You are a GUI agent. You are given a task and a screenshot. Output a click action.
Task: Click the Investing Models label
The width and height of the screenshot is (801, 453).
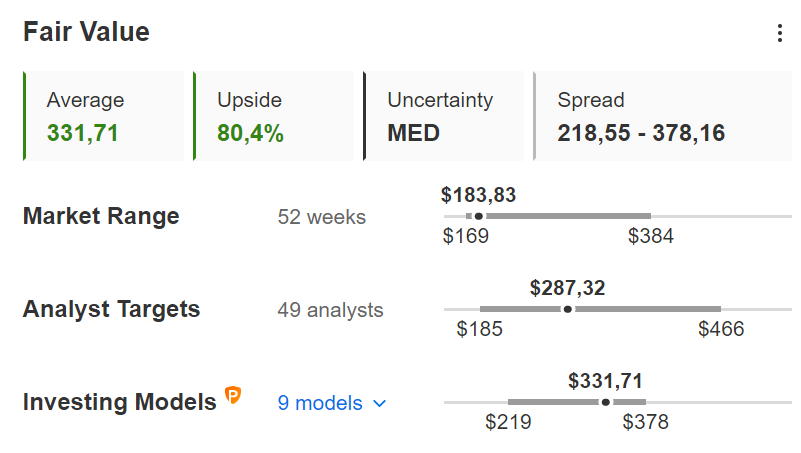tap(120, 402)
